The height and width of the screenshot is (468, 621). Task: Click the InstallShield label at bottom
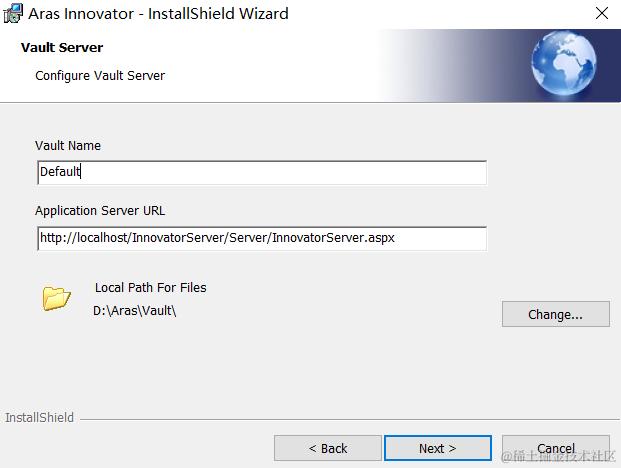[x=39, y=417]
